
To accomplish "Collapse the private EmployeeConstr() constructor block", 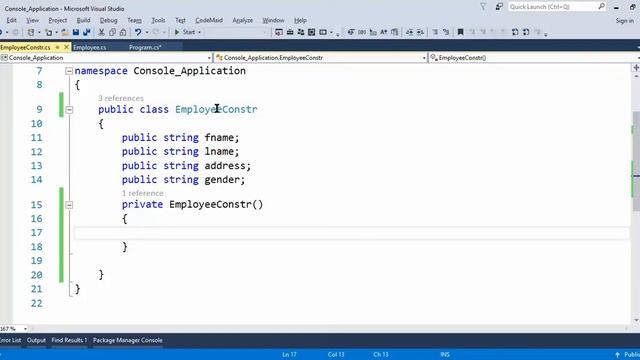I will coord(69,205).
